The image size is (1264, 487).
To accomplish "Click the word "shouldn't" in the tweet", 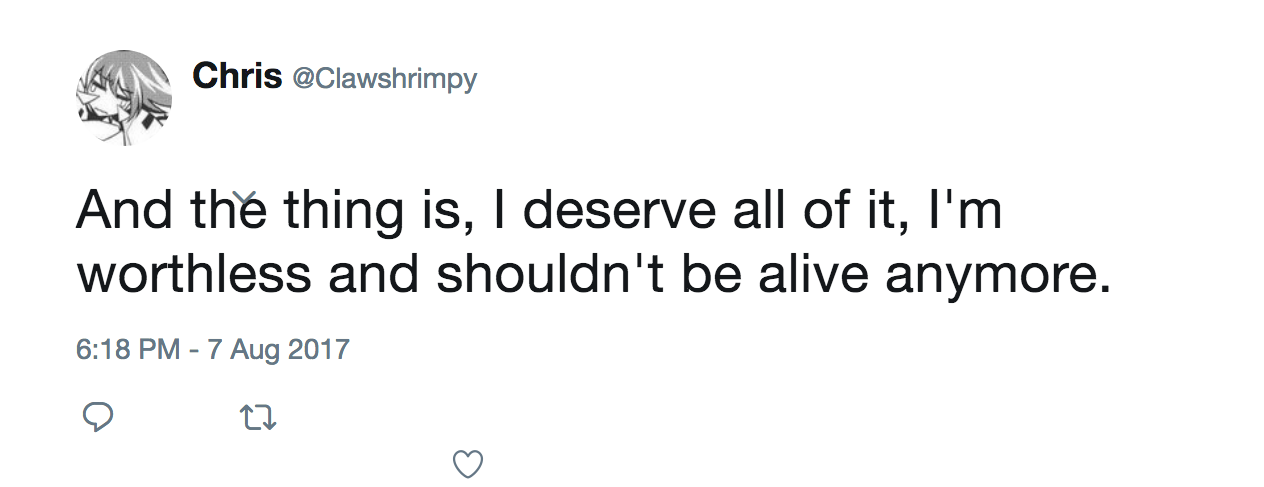I will [x=550, y=275].
